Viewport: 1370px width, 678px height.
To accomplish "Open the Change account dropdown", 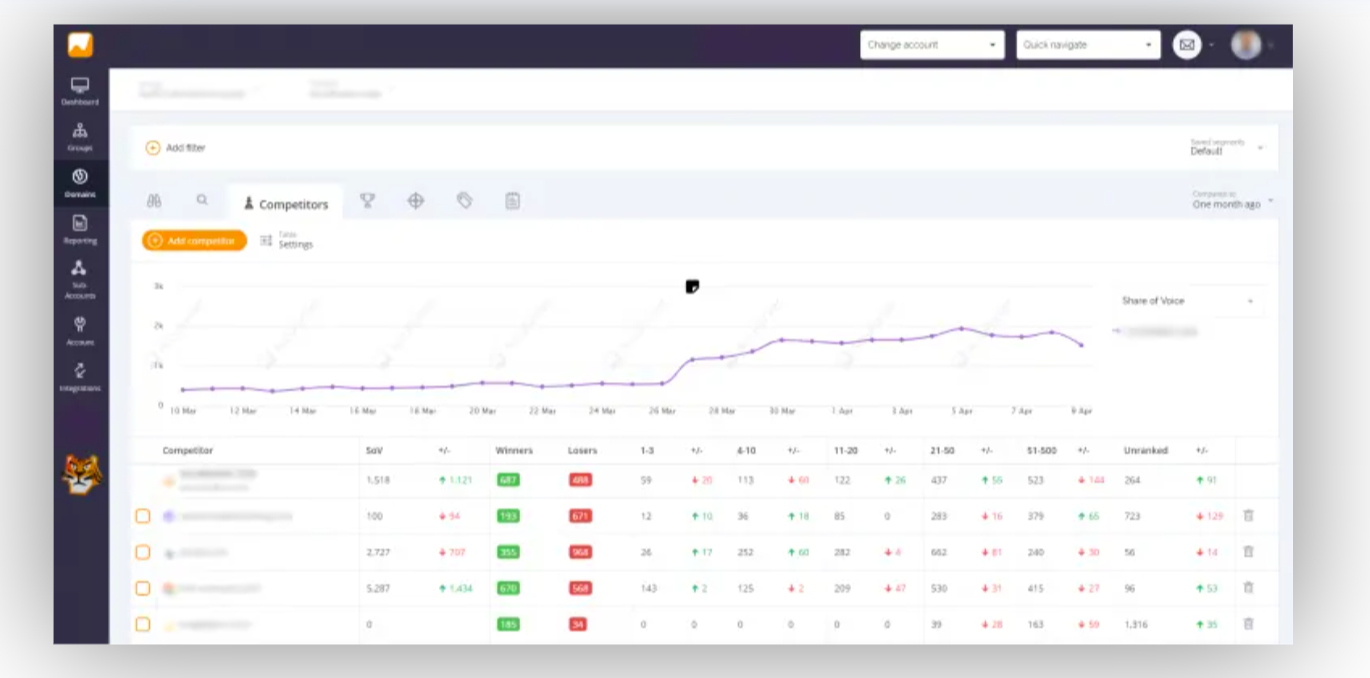I will [x=932, y=45].
